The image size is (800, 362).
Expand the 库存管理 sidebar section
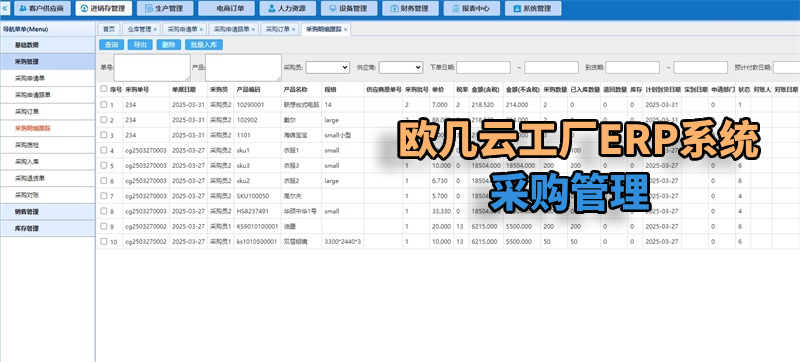pyautogui.click(x=47, y=228)
